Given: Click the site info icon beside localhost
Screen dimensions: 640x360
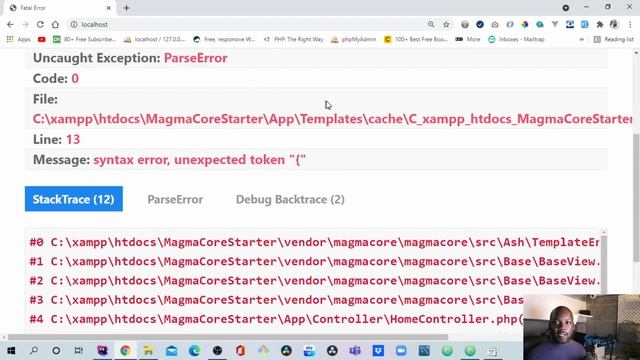Looking at the screenshot, I should click(74, 24).
